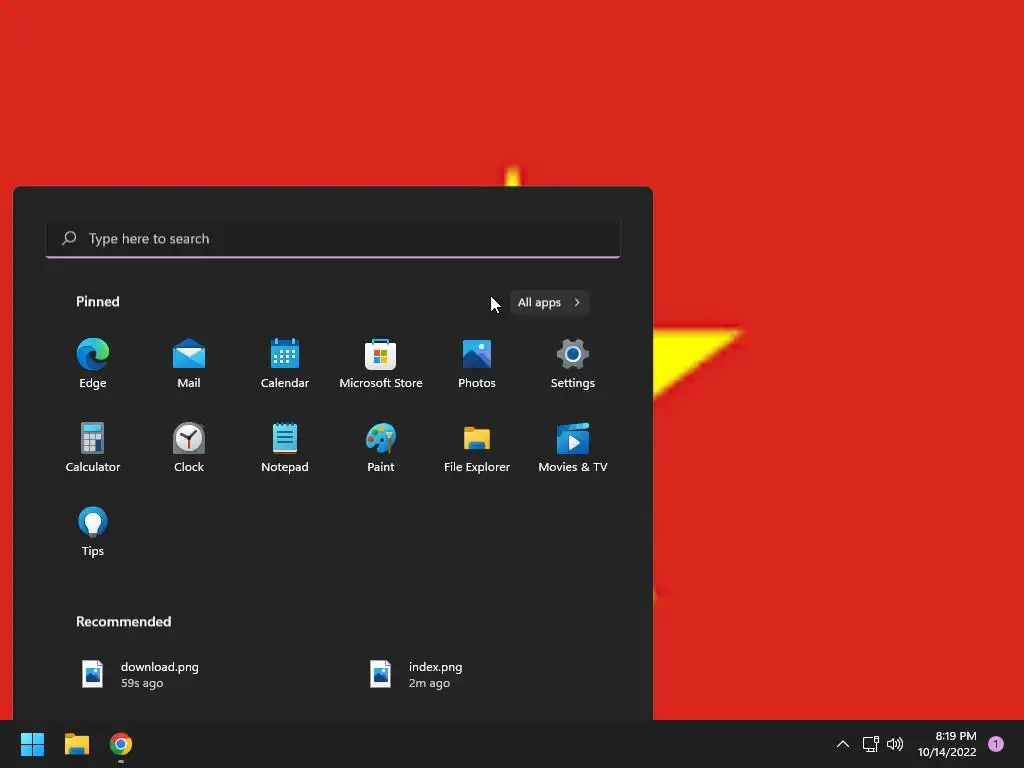Launch the Mail app
The width and height of the screenshot is (1024, 768).
point(189,364)
